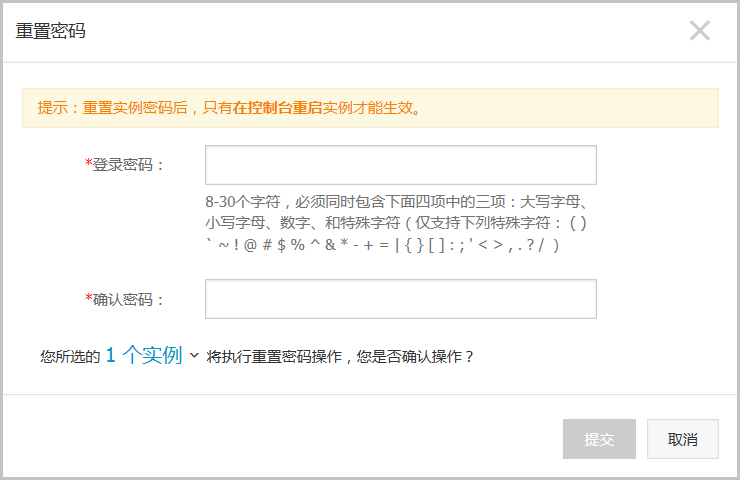Click the red asterisk before 确认密码
Viewport: 740px width, 480px height.
(x=89, y=299)
